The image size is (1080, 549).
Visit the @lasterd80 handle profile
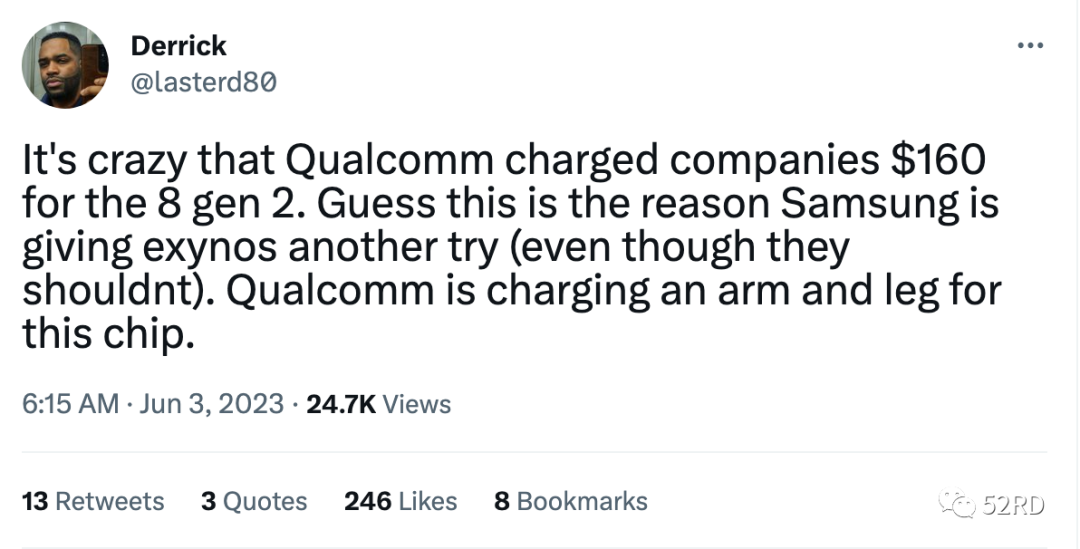pyautogui.click(x=203, y=82)
